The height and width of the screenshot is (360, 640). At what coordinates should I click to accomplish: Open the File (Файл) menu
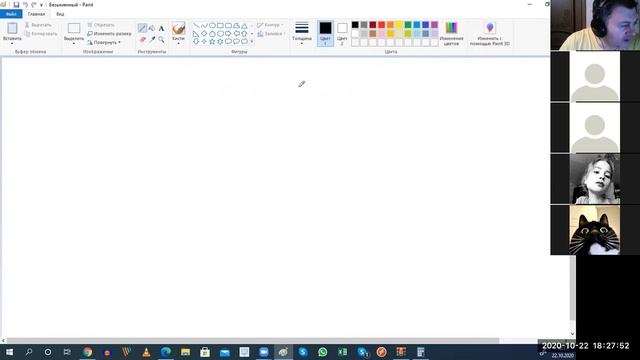(x=11, y=14)
